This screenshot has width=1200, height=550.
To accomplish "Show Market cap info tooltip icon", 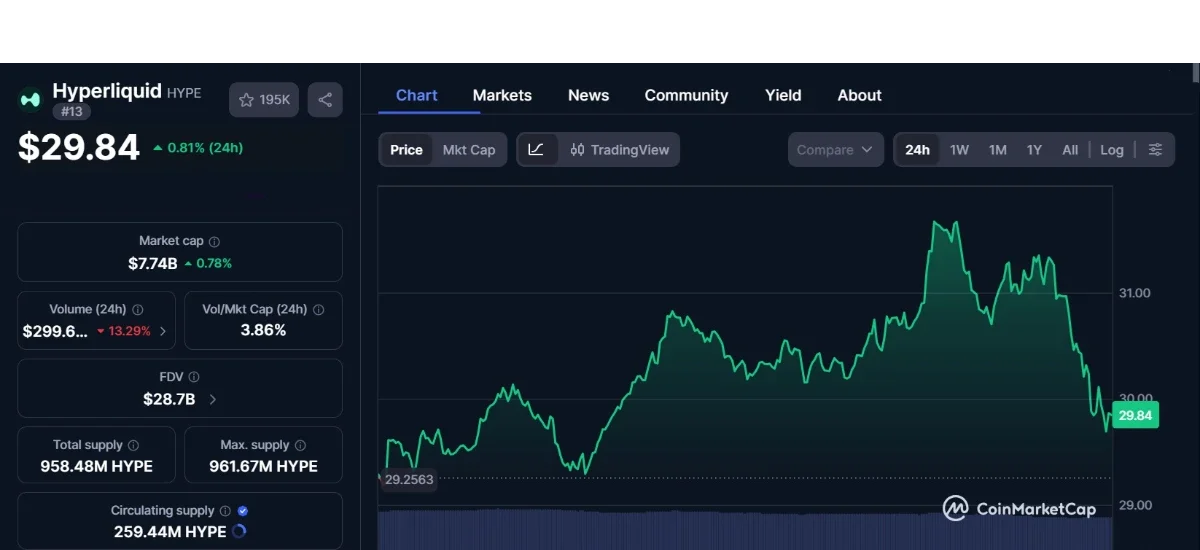I will point(214,241).
